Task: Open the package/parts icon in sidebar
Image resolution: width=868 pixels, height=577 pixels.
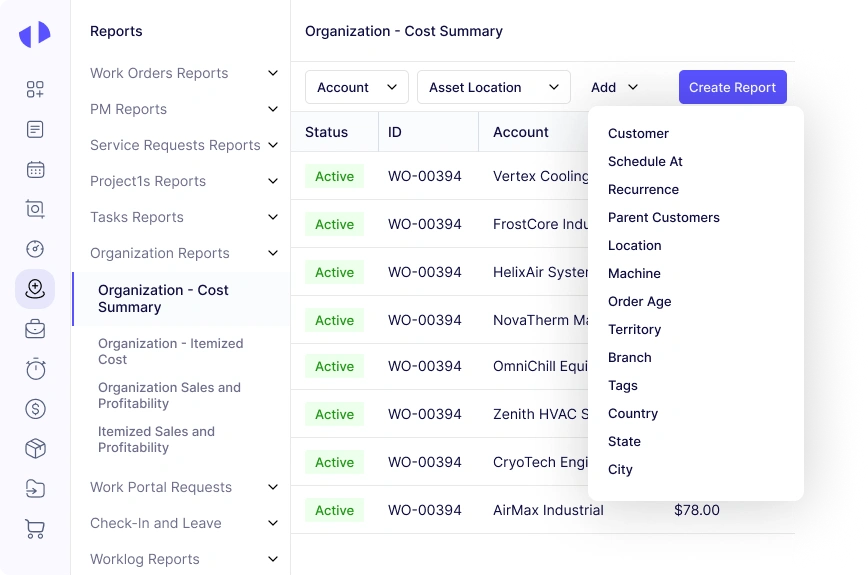Action: coord(35,448)
